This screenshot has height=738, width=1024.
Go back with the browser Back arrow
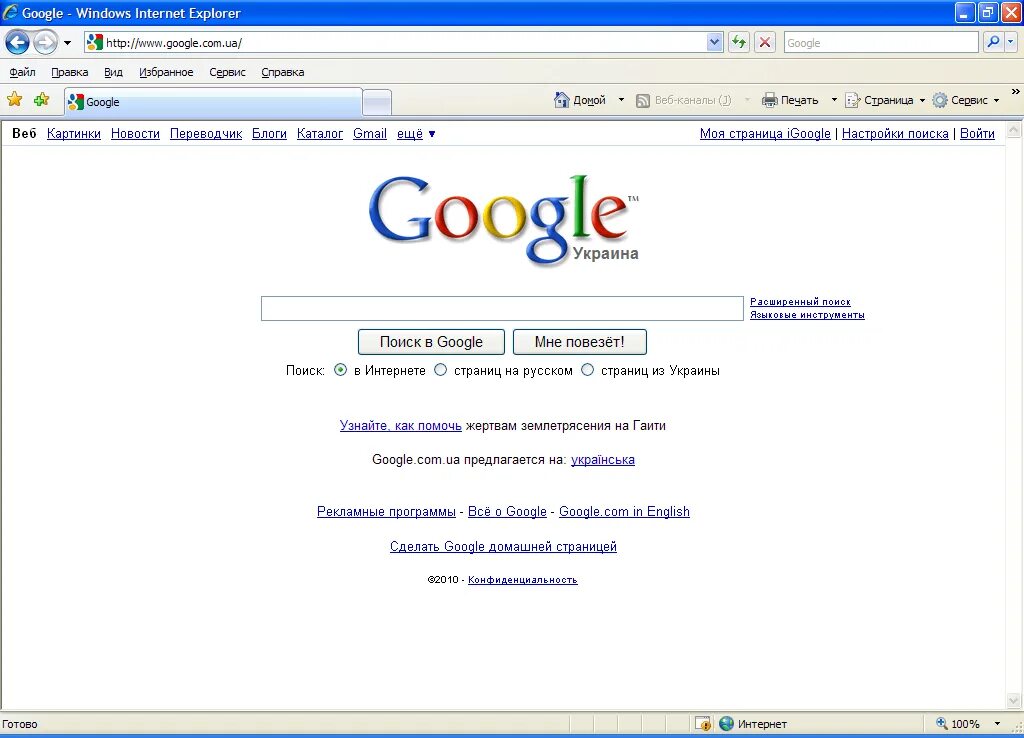(17, 43)
